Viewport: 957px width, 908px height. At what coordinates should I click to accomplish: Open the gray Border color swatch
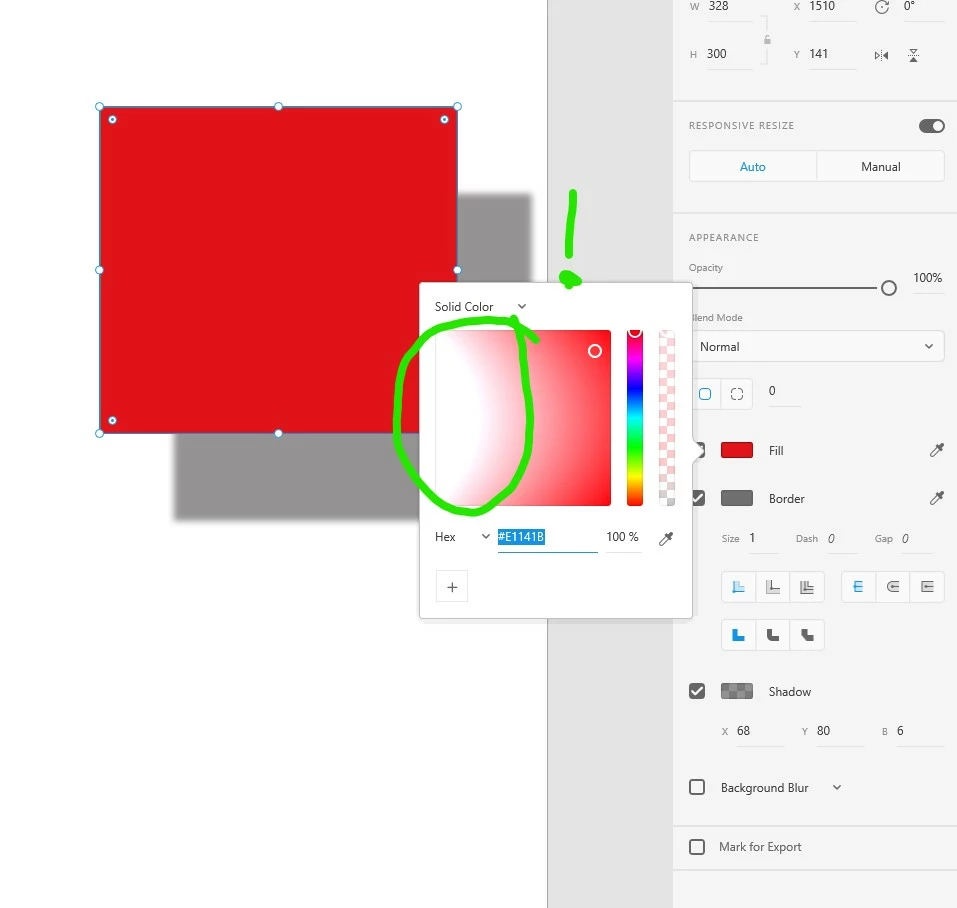(737, 498)
